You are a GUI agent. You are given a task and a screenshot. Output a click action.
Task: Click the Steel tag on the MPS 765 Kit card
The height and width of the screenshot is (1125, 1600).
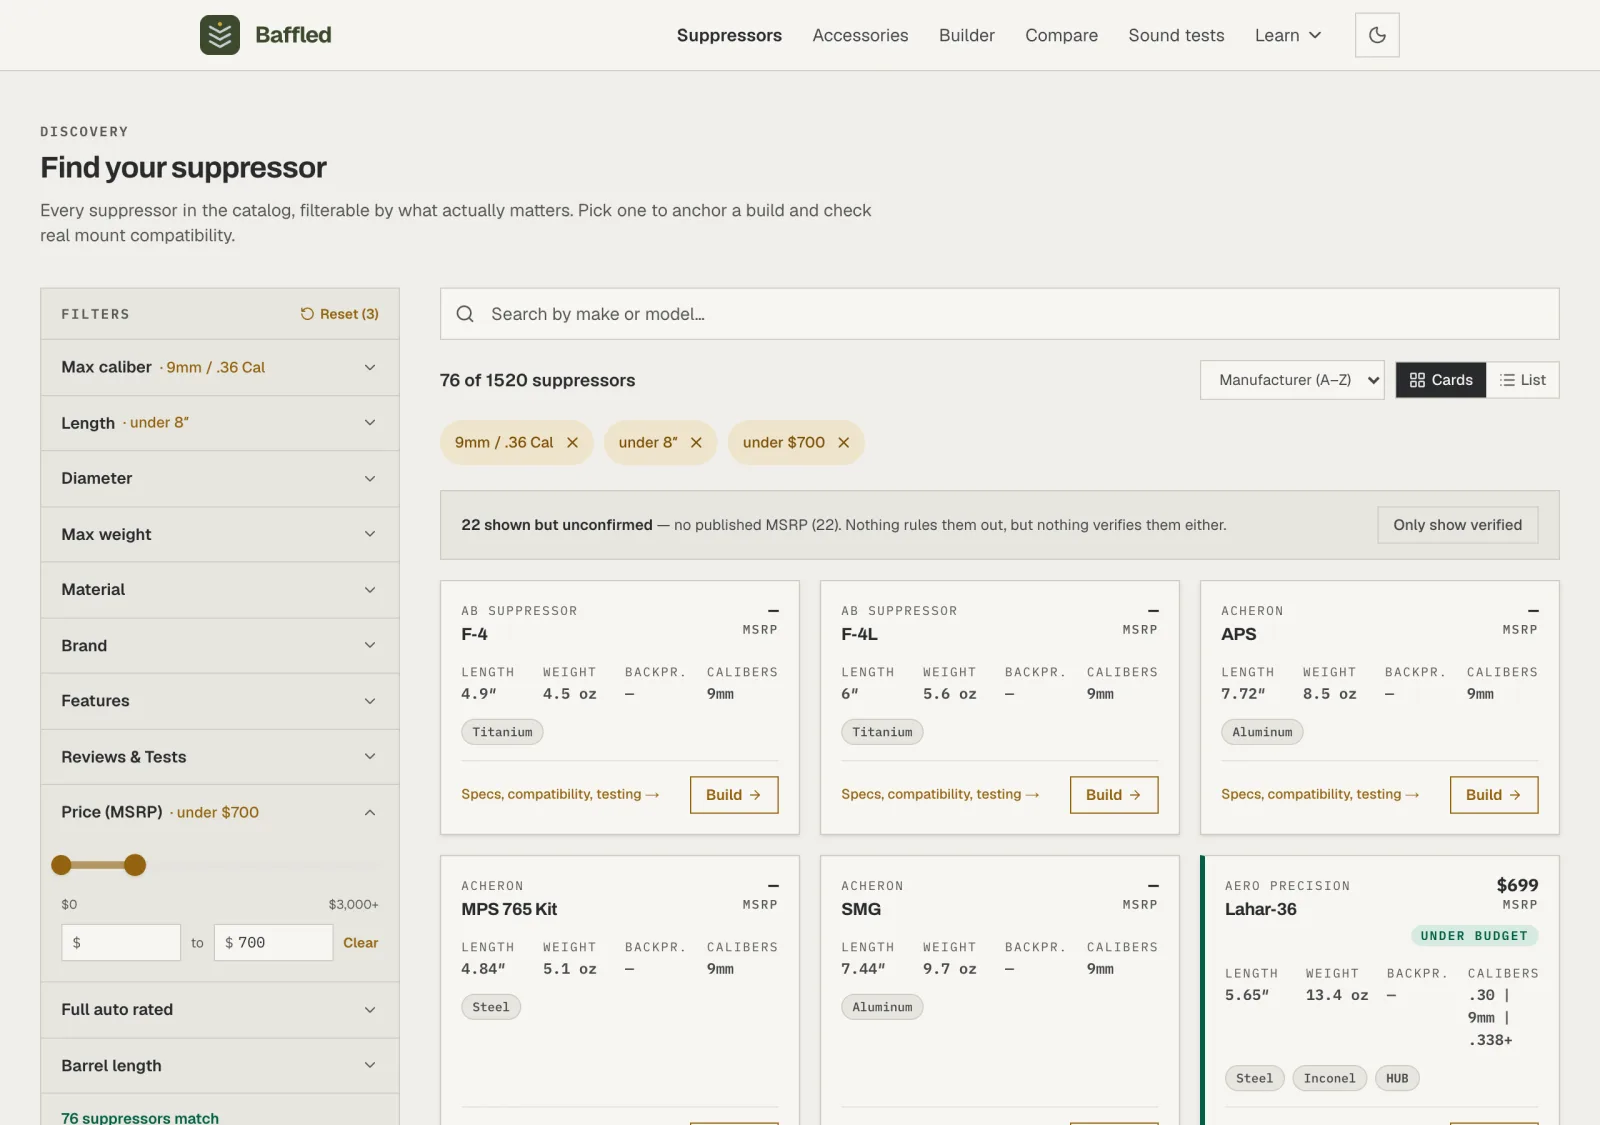(491, 1007)
